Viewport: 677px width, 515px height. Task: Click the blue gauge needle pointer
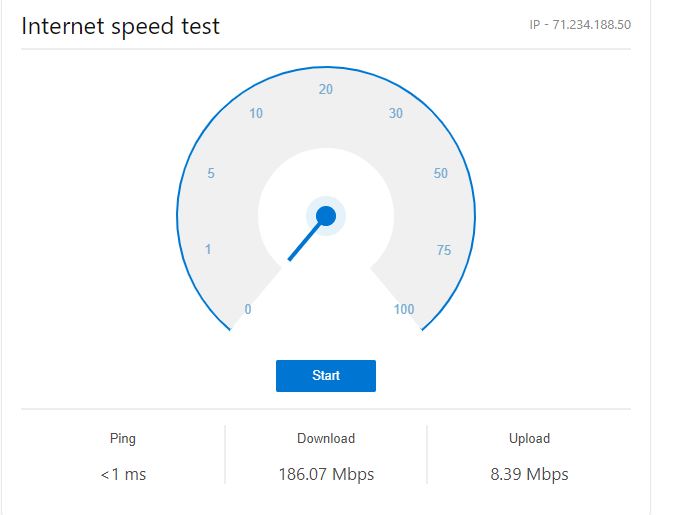[x=306, y=240]
